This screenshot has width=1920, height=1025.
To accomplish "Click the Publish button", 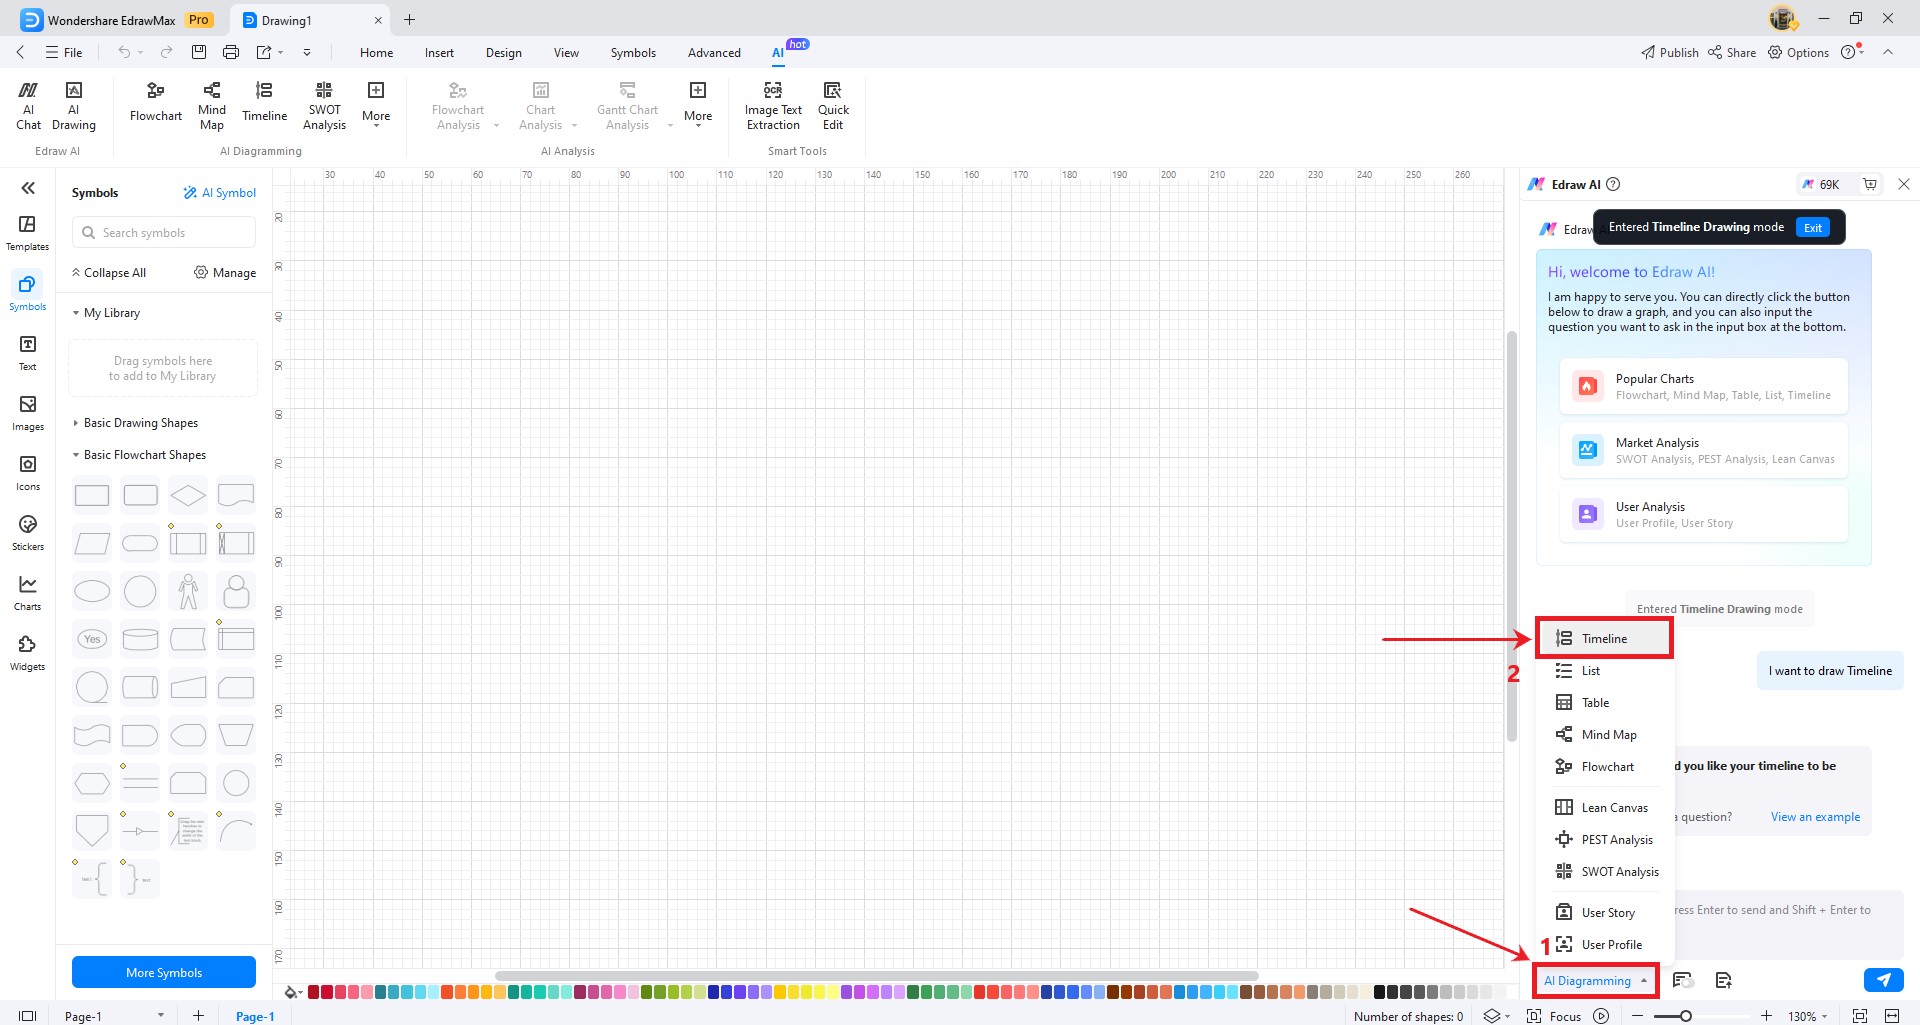I will (x=1670, y=53).
